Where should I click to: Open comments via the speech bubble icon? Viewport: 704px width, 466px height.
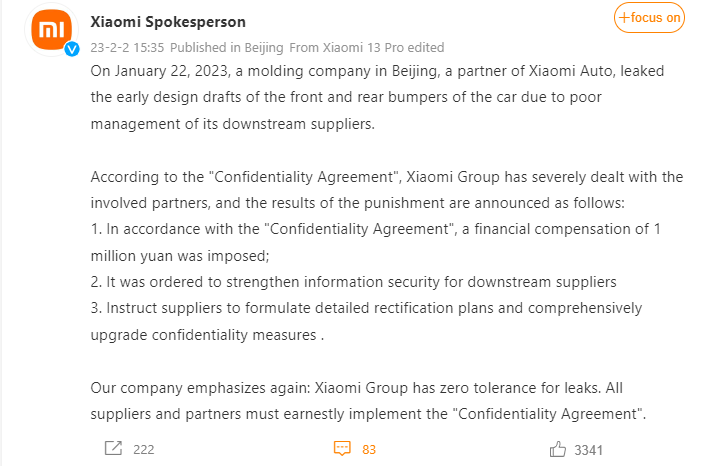(x=342, y=449)
